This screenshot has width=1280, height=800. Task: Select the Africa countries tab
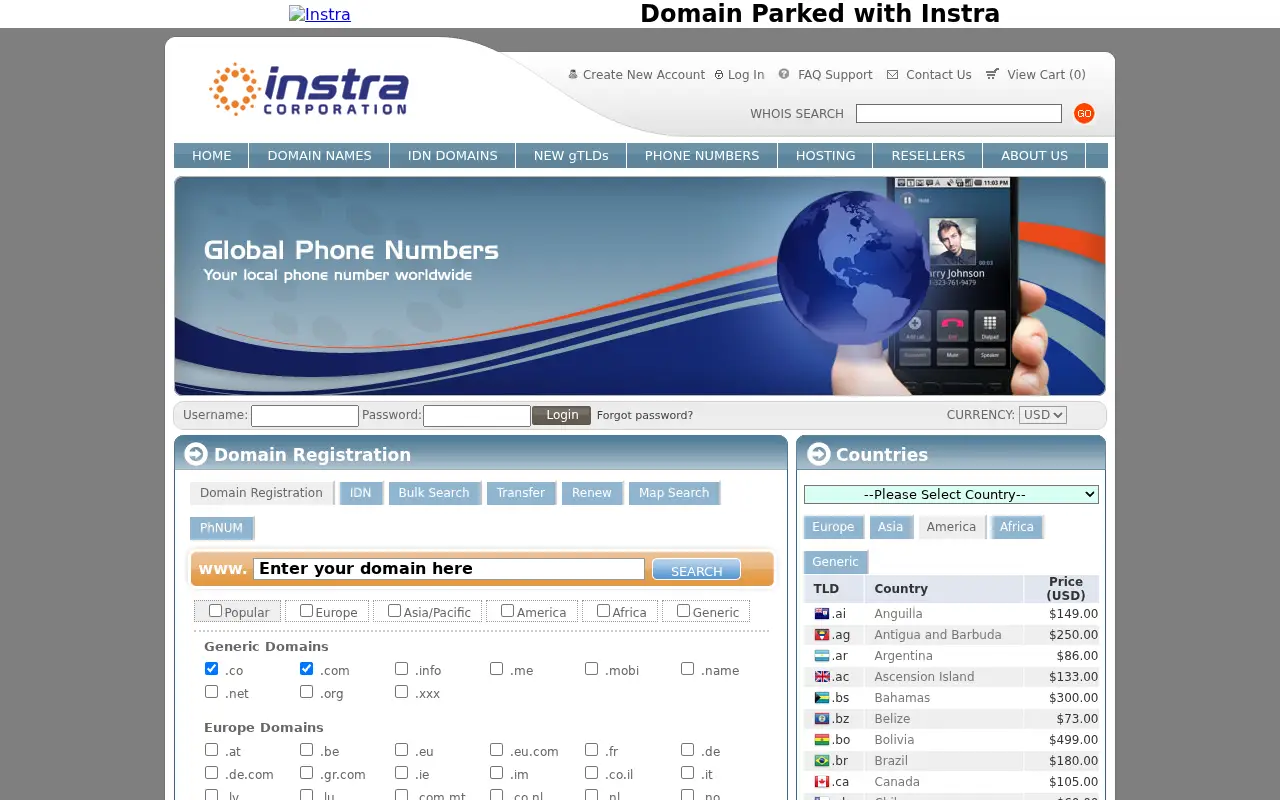click(1017, 527)
